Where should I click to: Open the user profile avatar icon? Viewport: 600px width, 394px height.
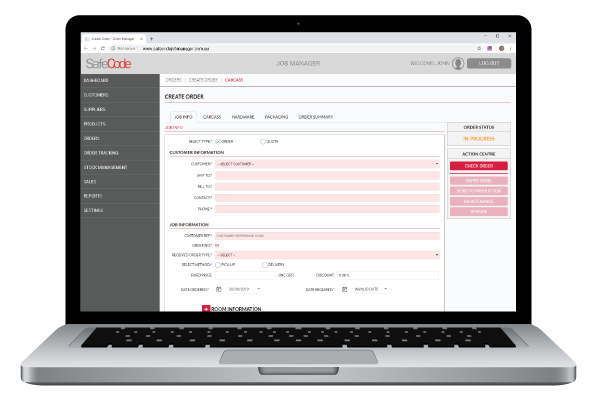(458, 63)
